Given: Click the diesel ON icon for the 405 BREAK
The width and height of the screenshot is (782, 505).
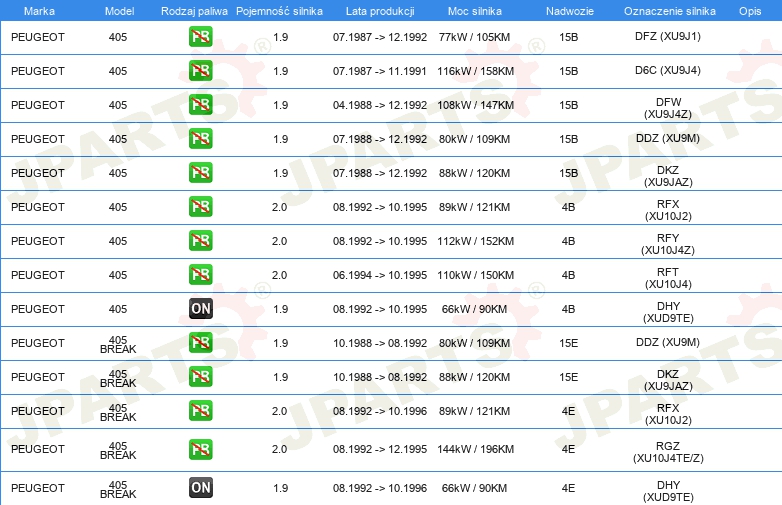Looking at the screenshot, I should pos(200,488).
